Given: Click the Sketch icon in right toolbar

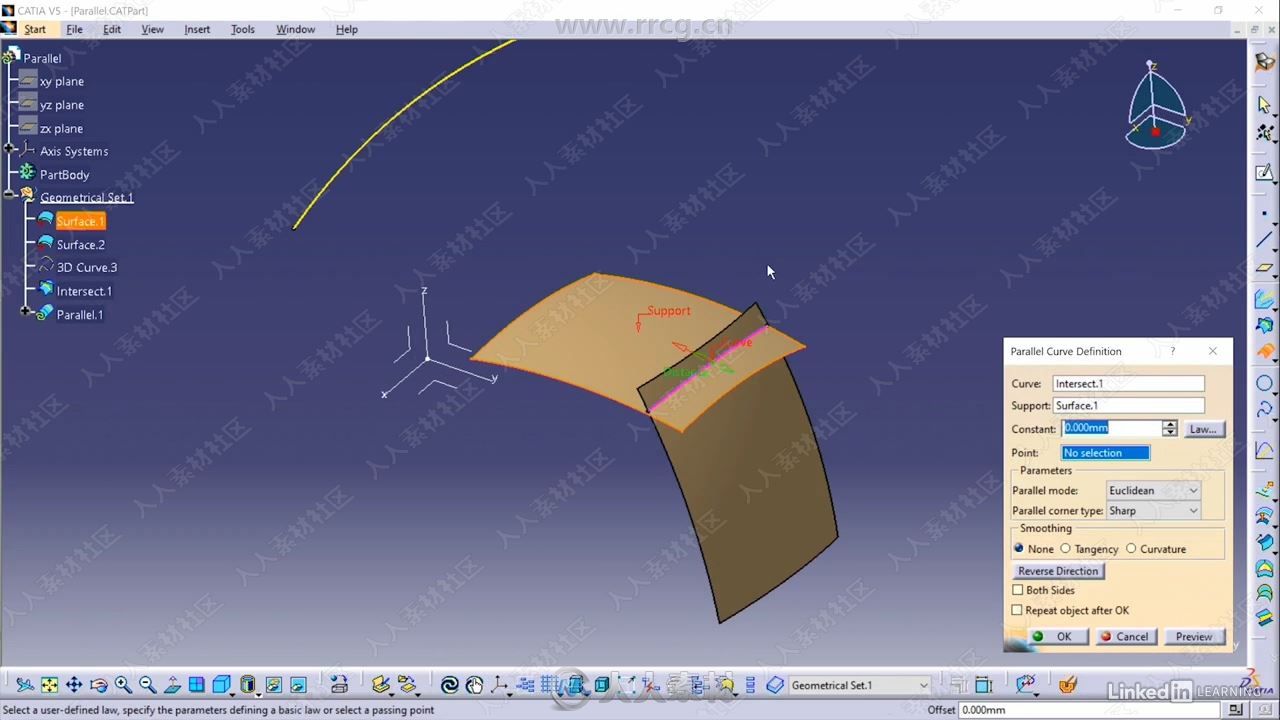Looking at the screenshot, I should 1265,172.
